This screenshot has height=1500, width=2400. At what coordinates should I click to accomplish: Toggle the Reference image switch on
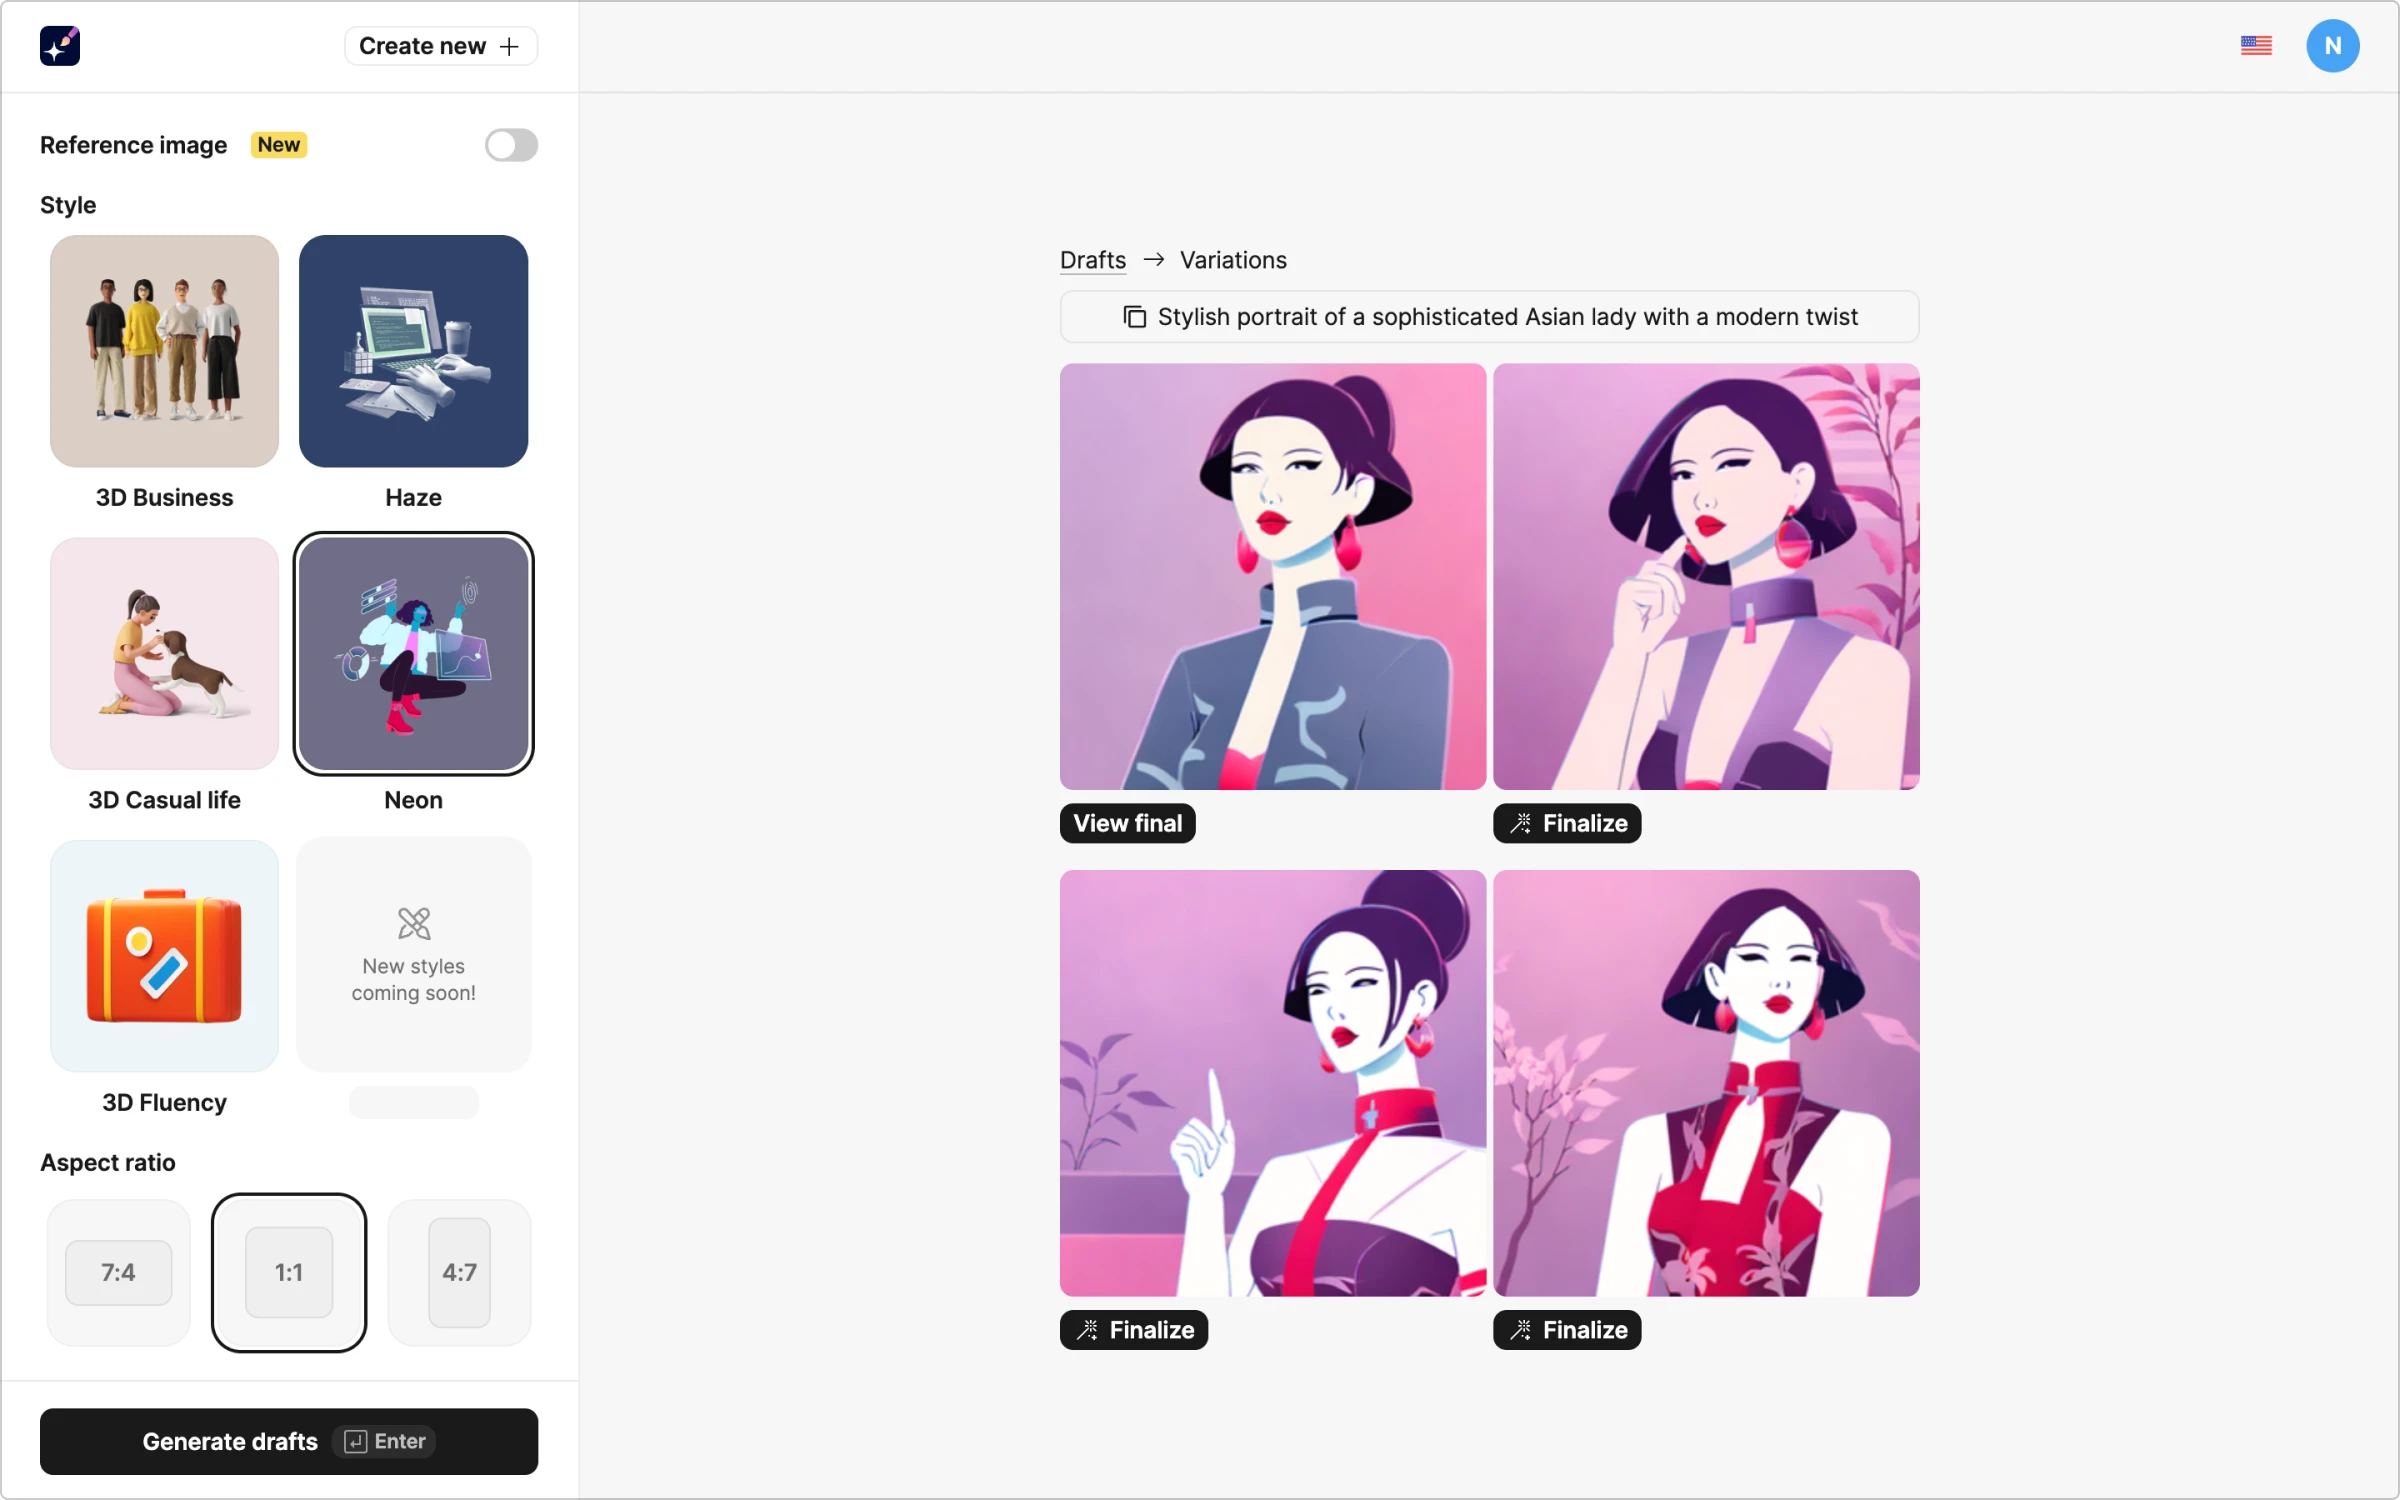511,145
